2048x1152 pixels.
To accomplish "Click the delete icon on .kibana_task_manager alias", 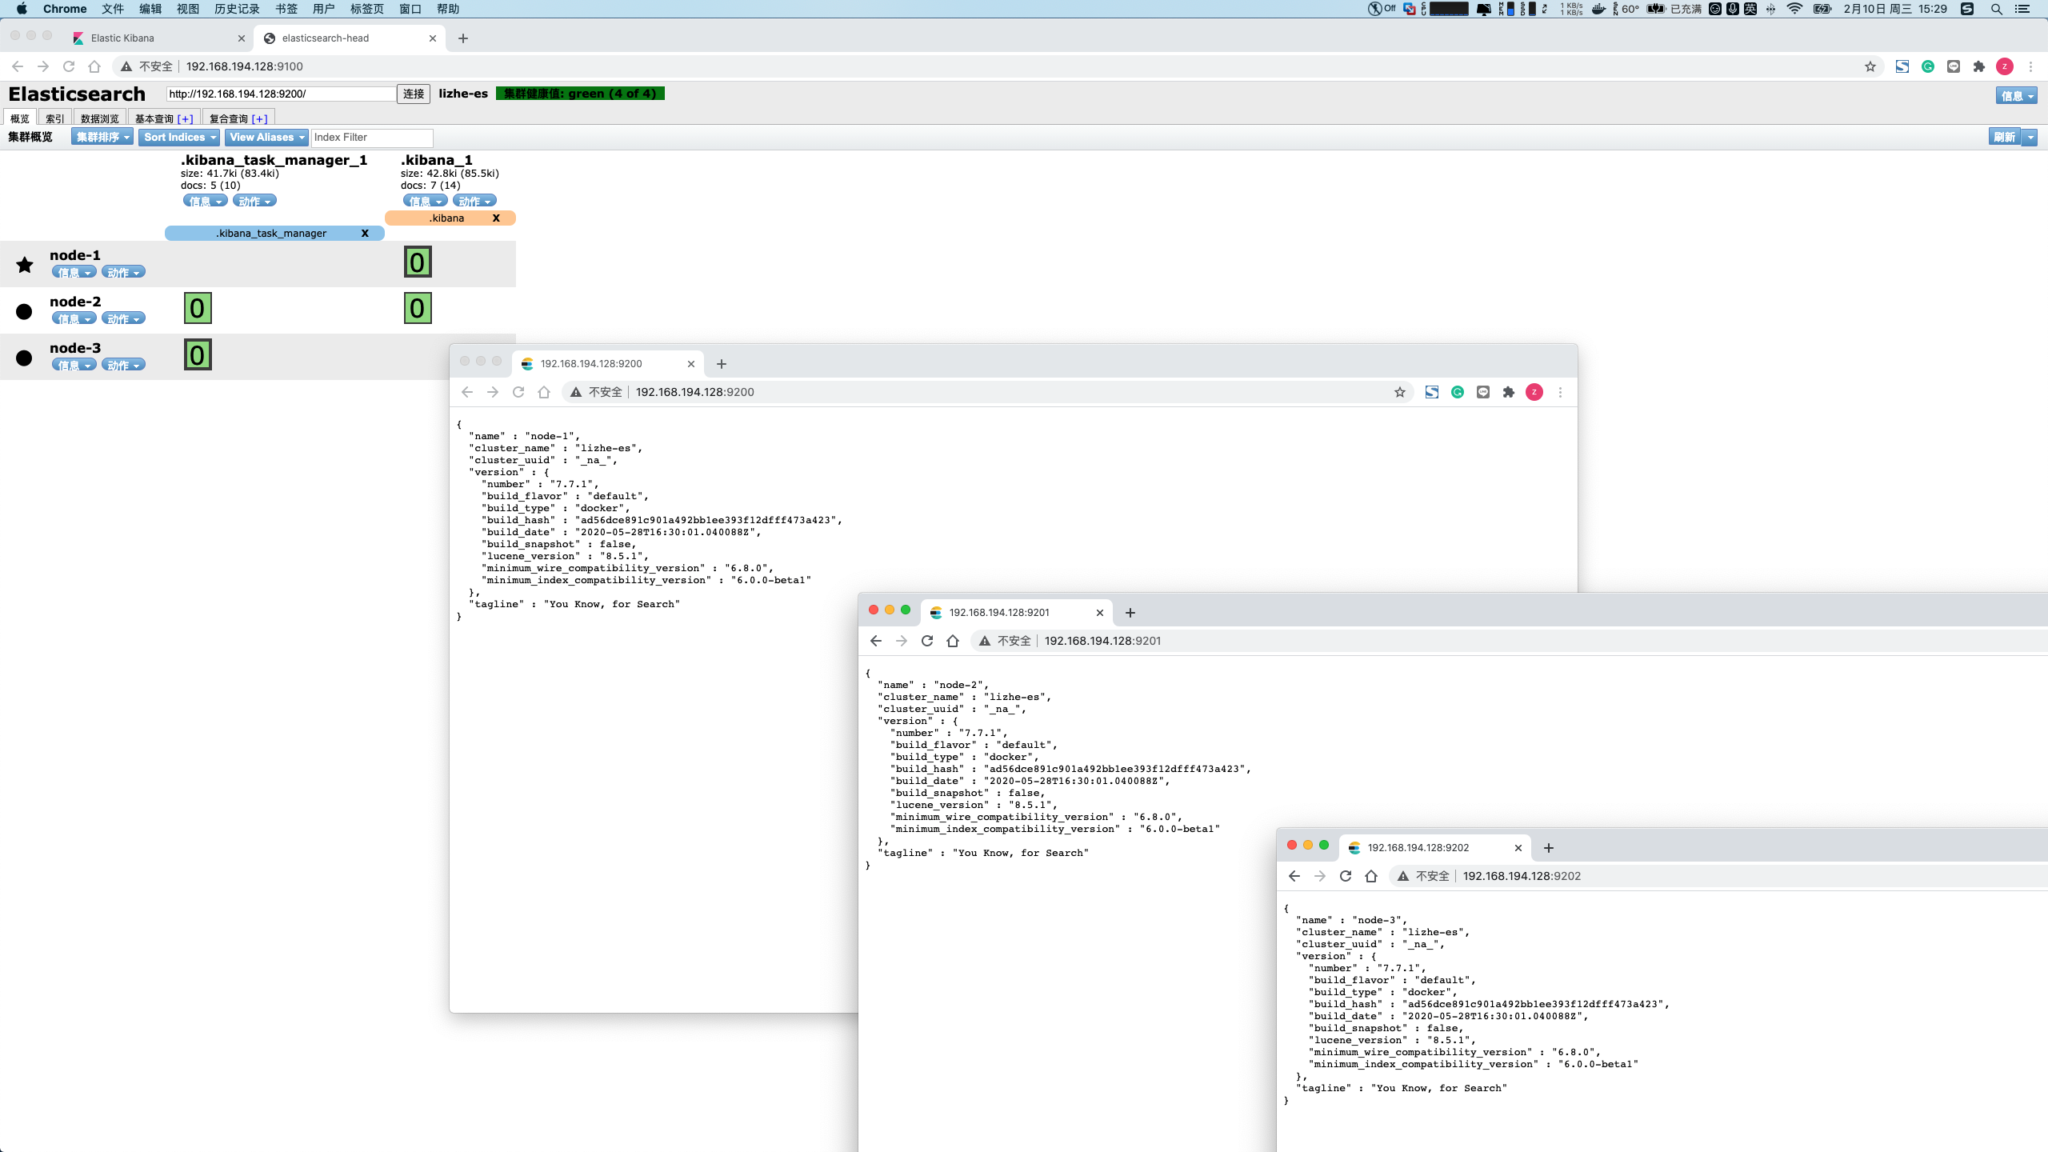I will coord(364,232).
